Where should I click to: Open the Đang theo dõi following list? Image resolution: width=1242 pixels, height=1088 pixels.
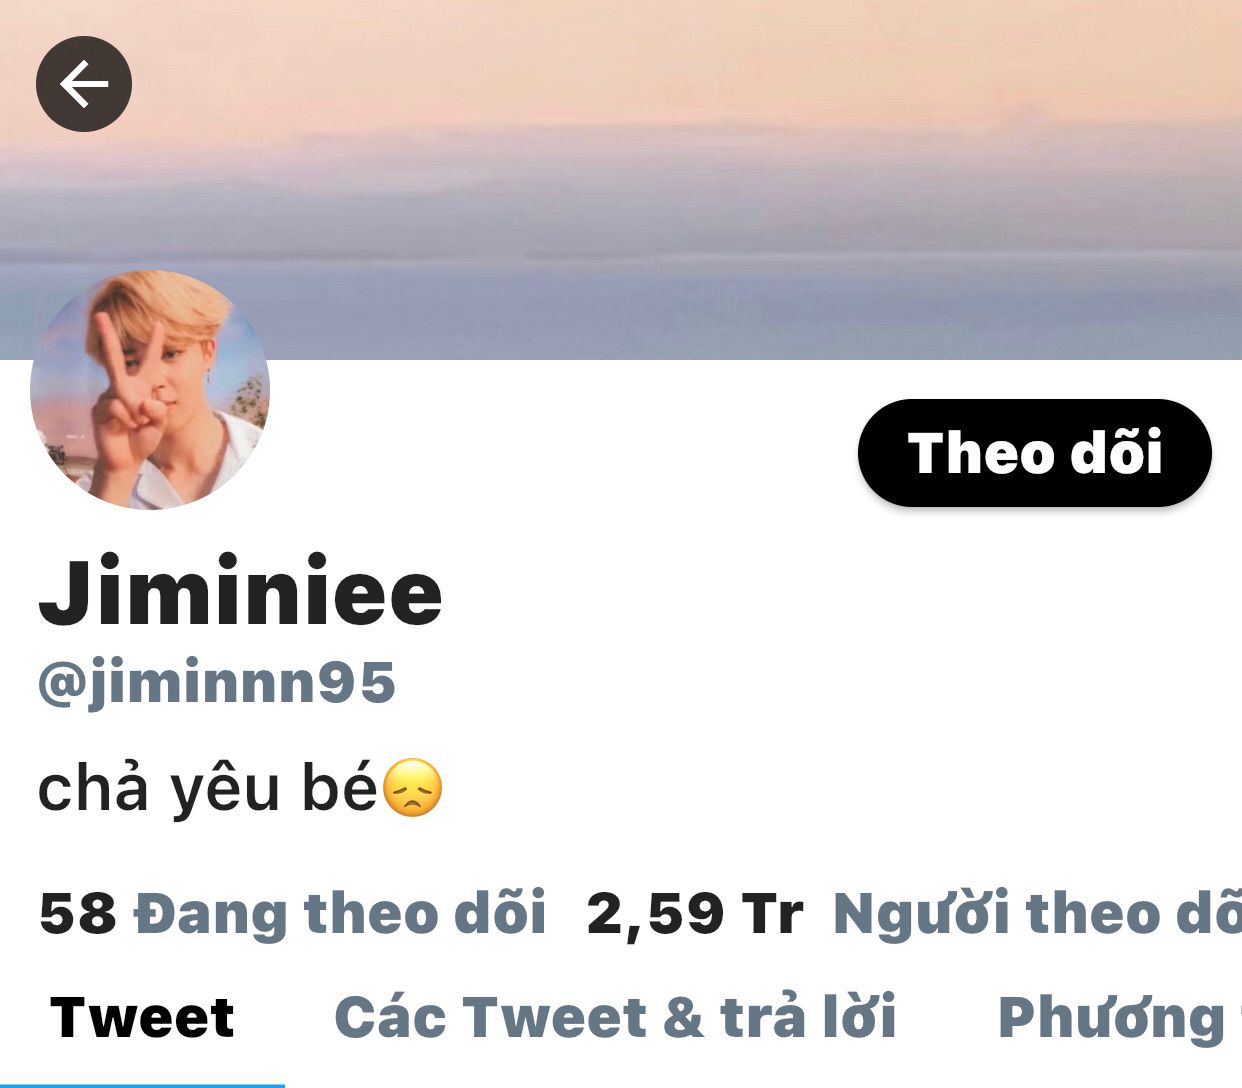pyautogui.click(x=340, y=913)
